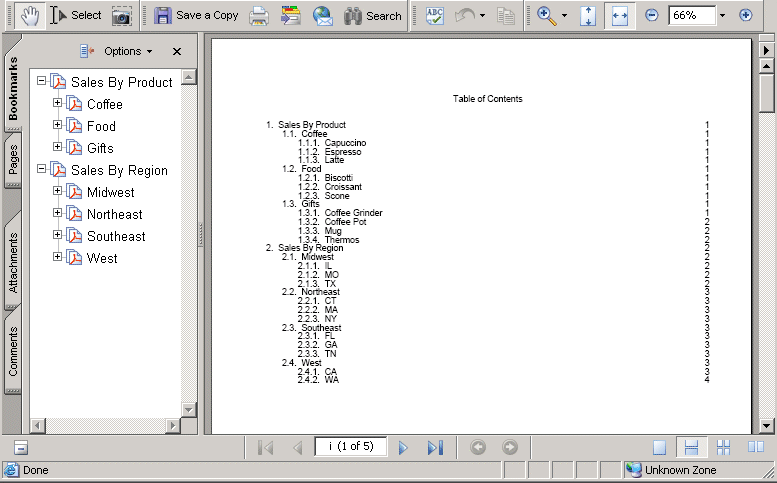Click the page number input field
This screenshot has height=483, width=777.
350,447
